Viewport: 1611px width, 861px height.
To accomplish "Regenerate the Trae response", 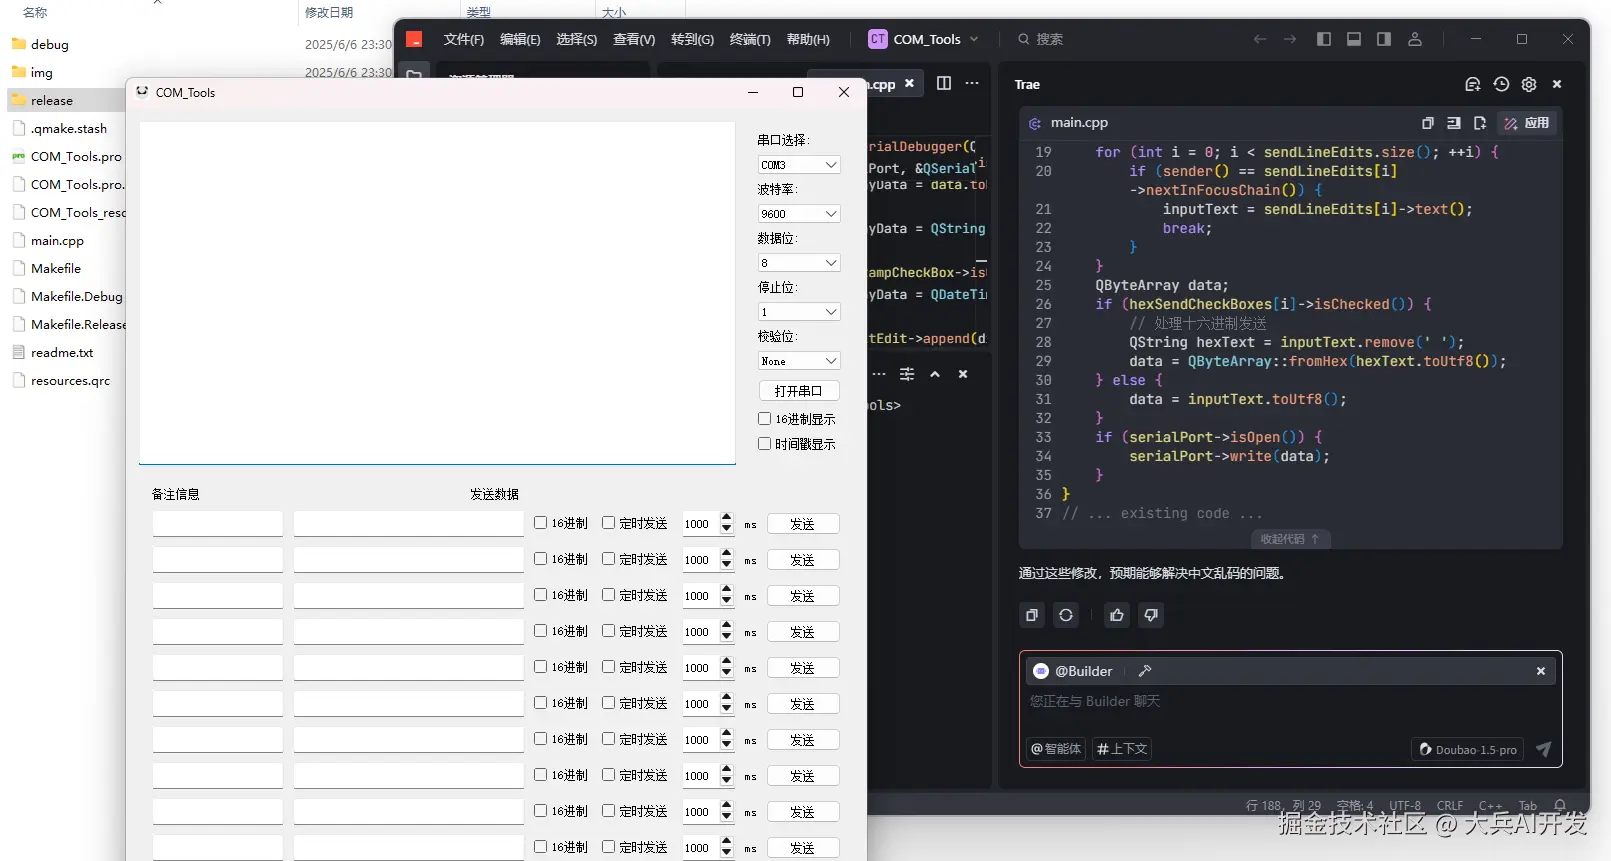I will (x=1066, y=615).
